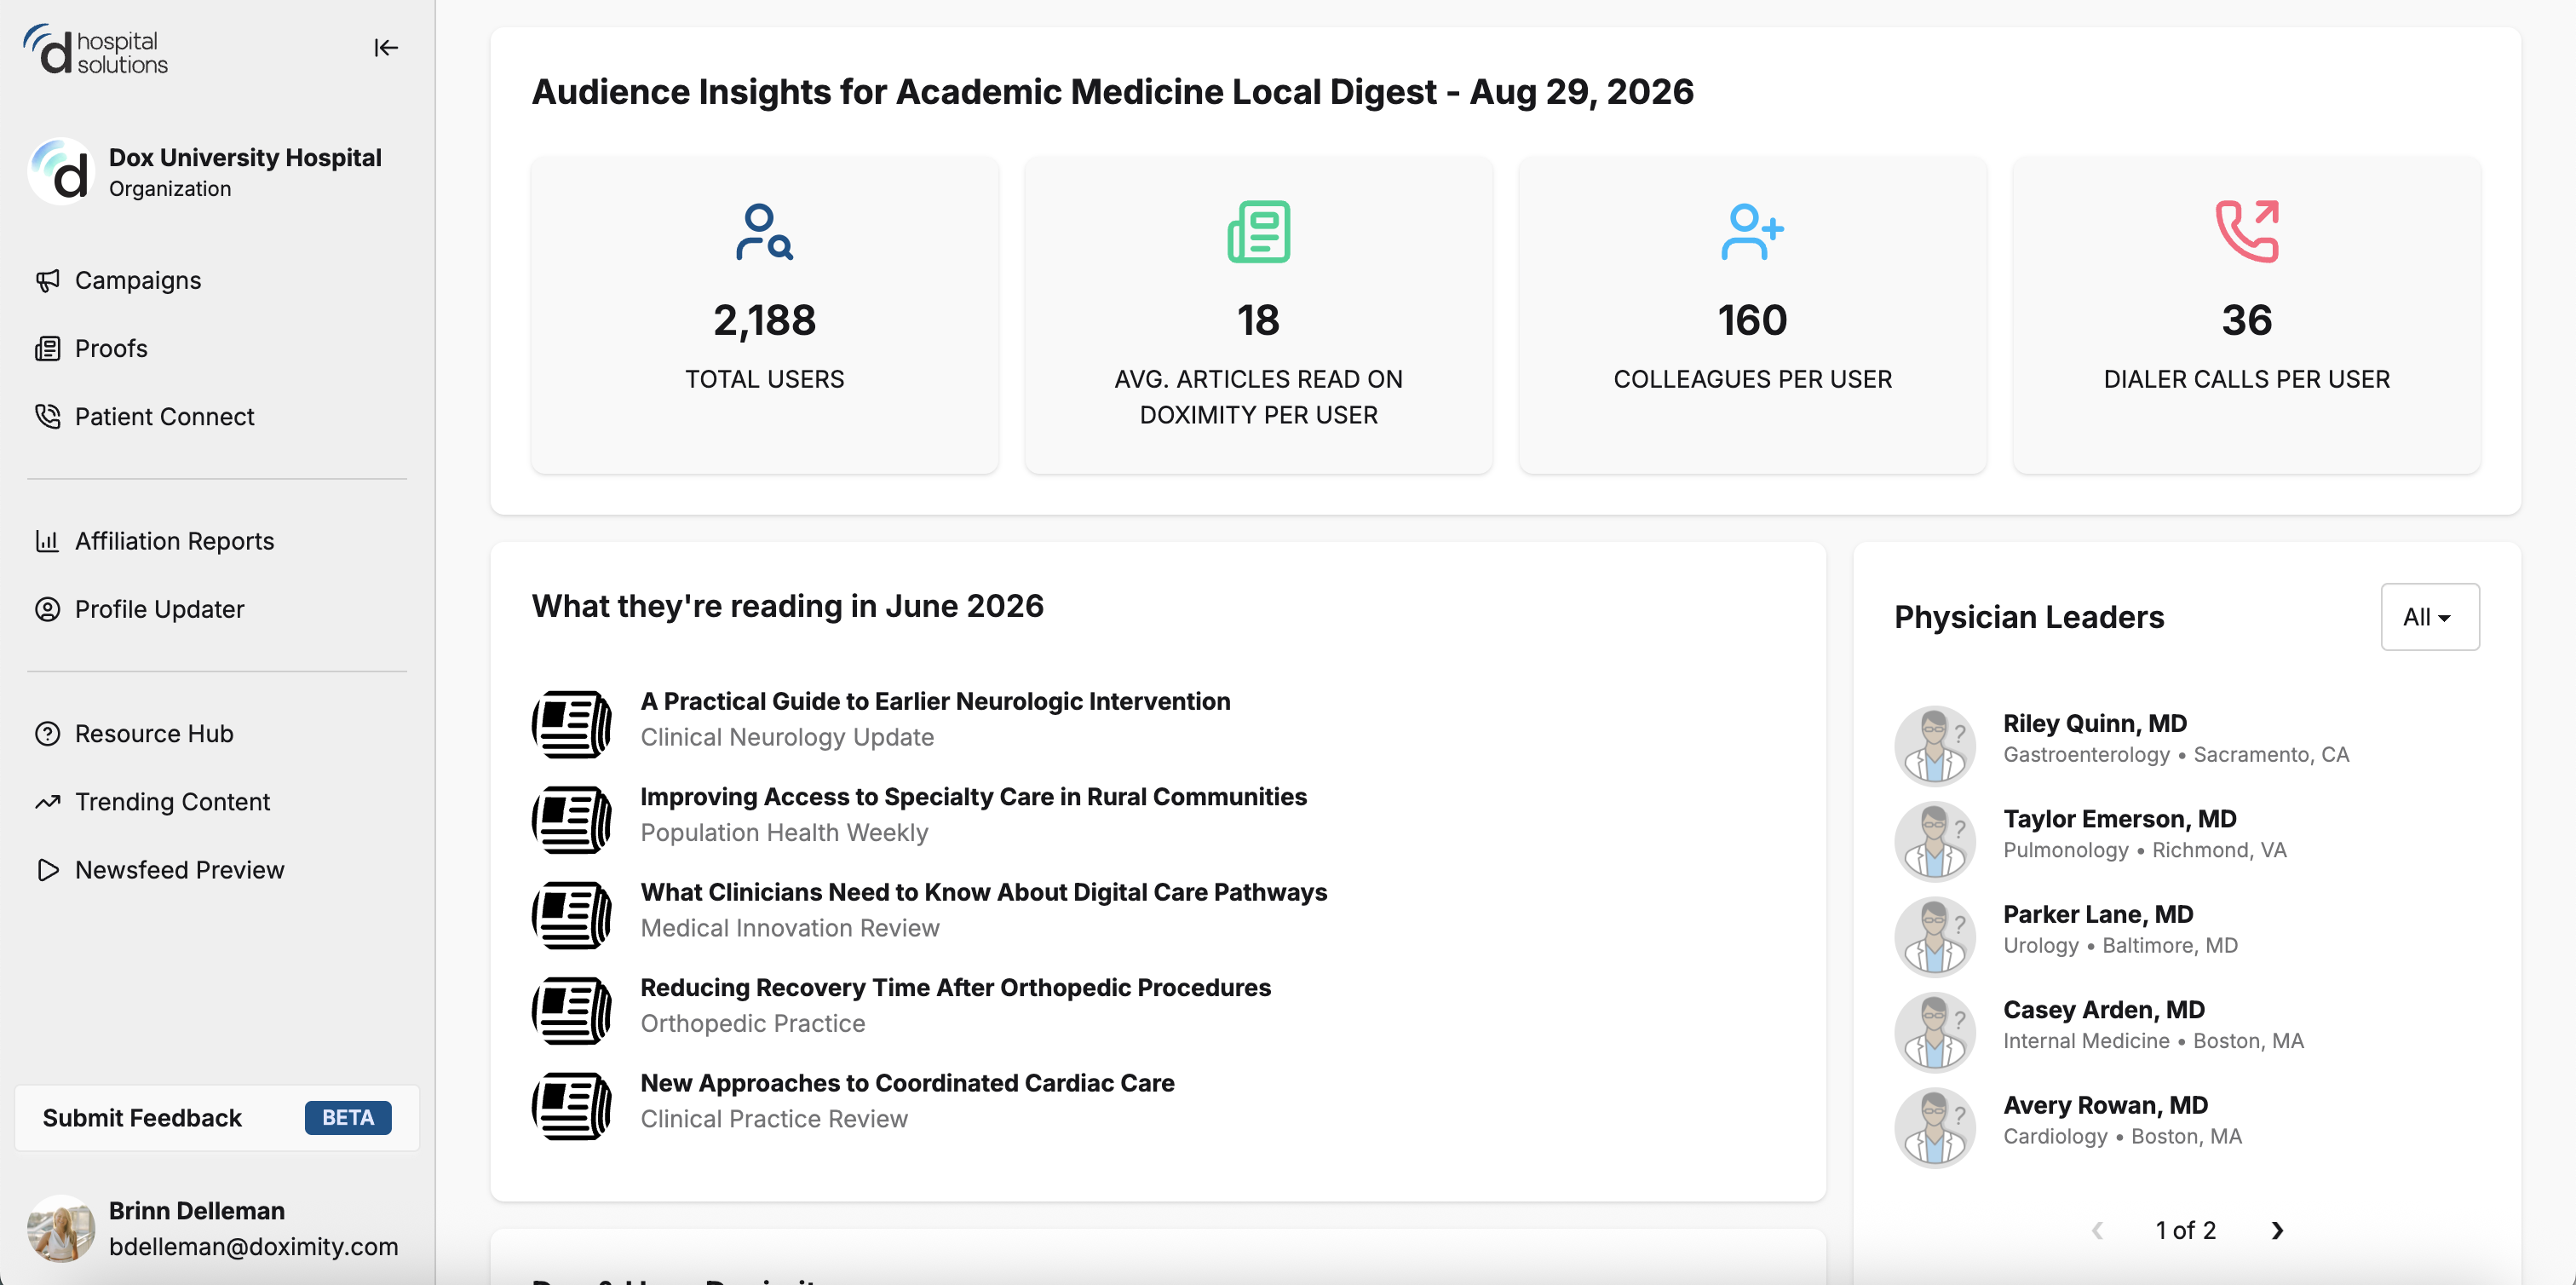Click the Proofs newspaper icon
This screenshot has height=1285, width=2576.
[47, 349]
